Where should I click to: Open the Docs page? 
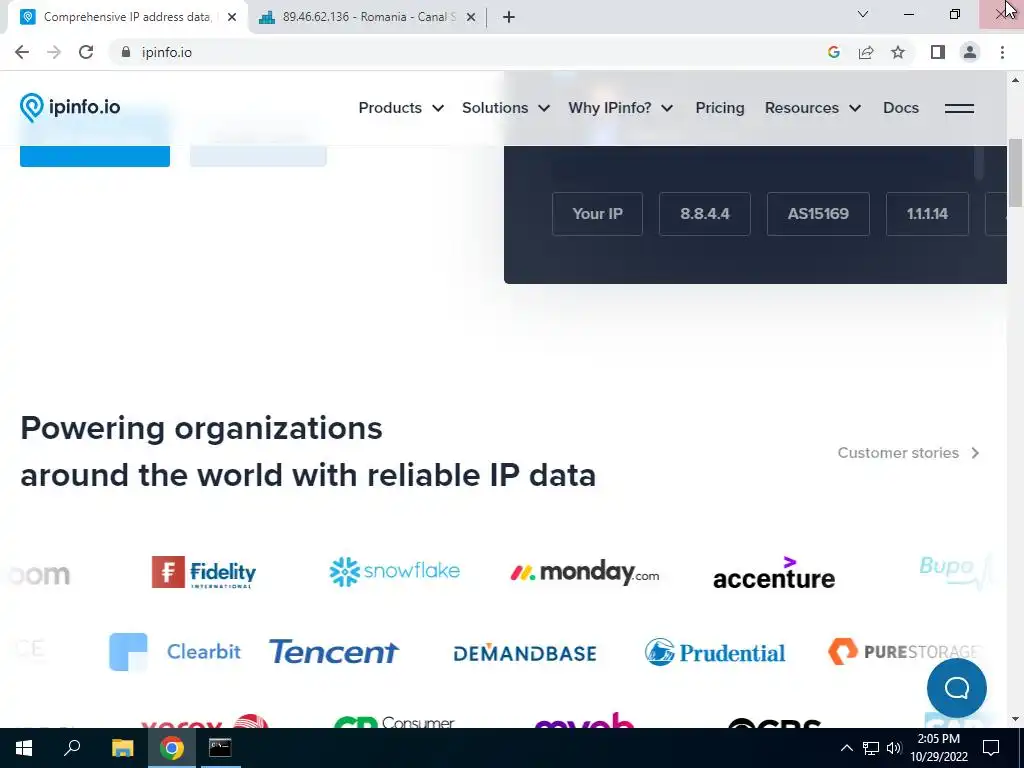pyautogui.click(x=901, y=108)
